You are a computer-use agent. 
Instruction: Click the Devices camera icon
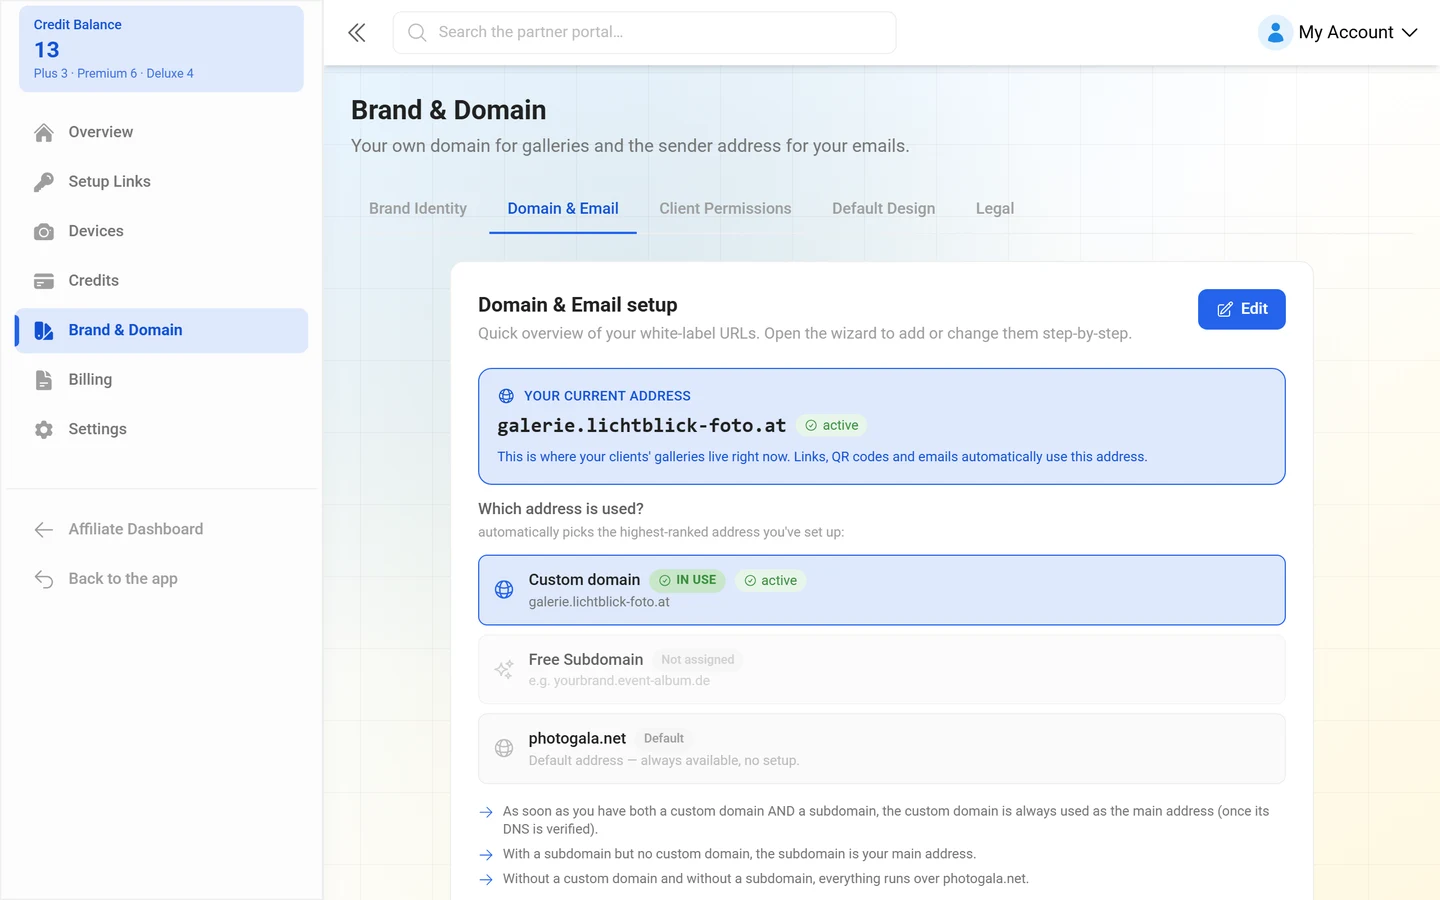coord(44,231)
